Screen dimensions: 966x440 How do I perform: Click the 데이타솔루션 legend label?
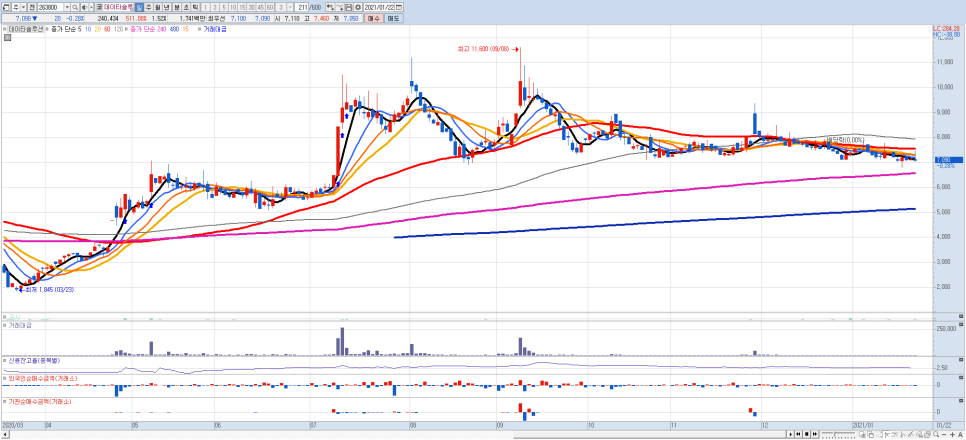[x=26, y=29]
